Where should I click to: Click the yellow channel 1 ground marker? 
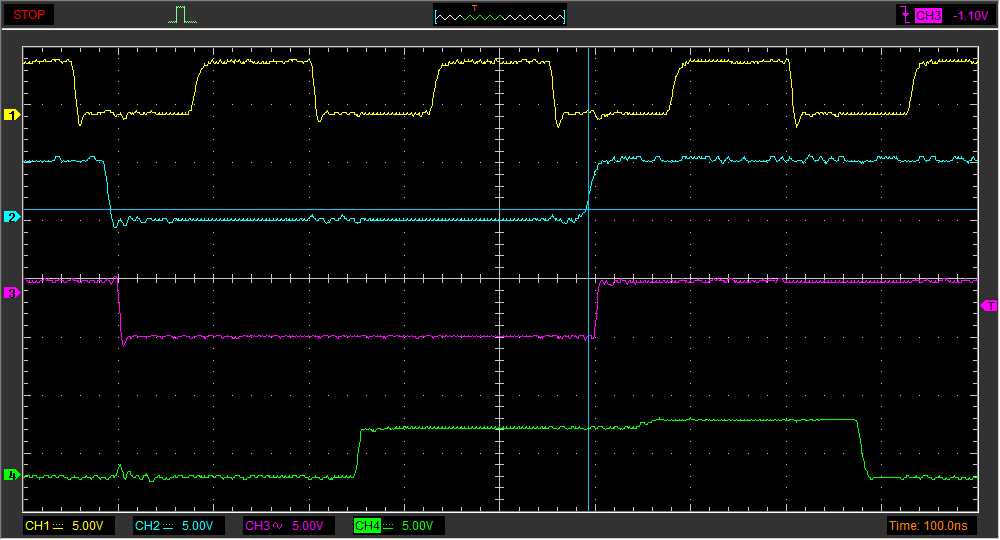[x=12, y=116]
